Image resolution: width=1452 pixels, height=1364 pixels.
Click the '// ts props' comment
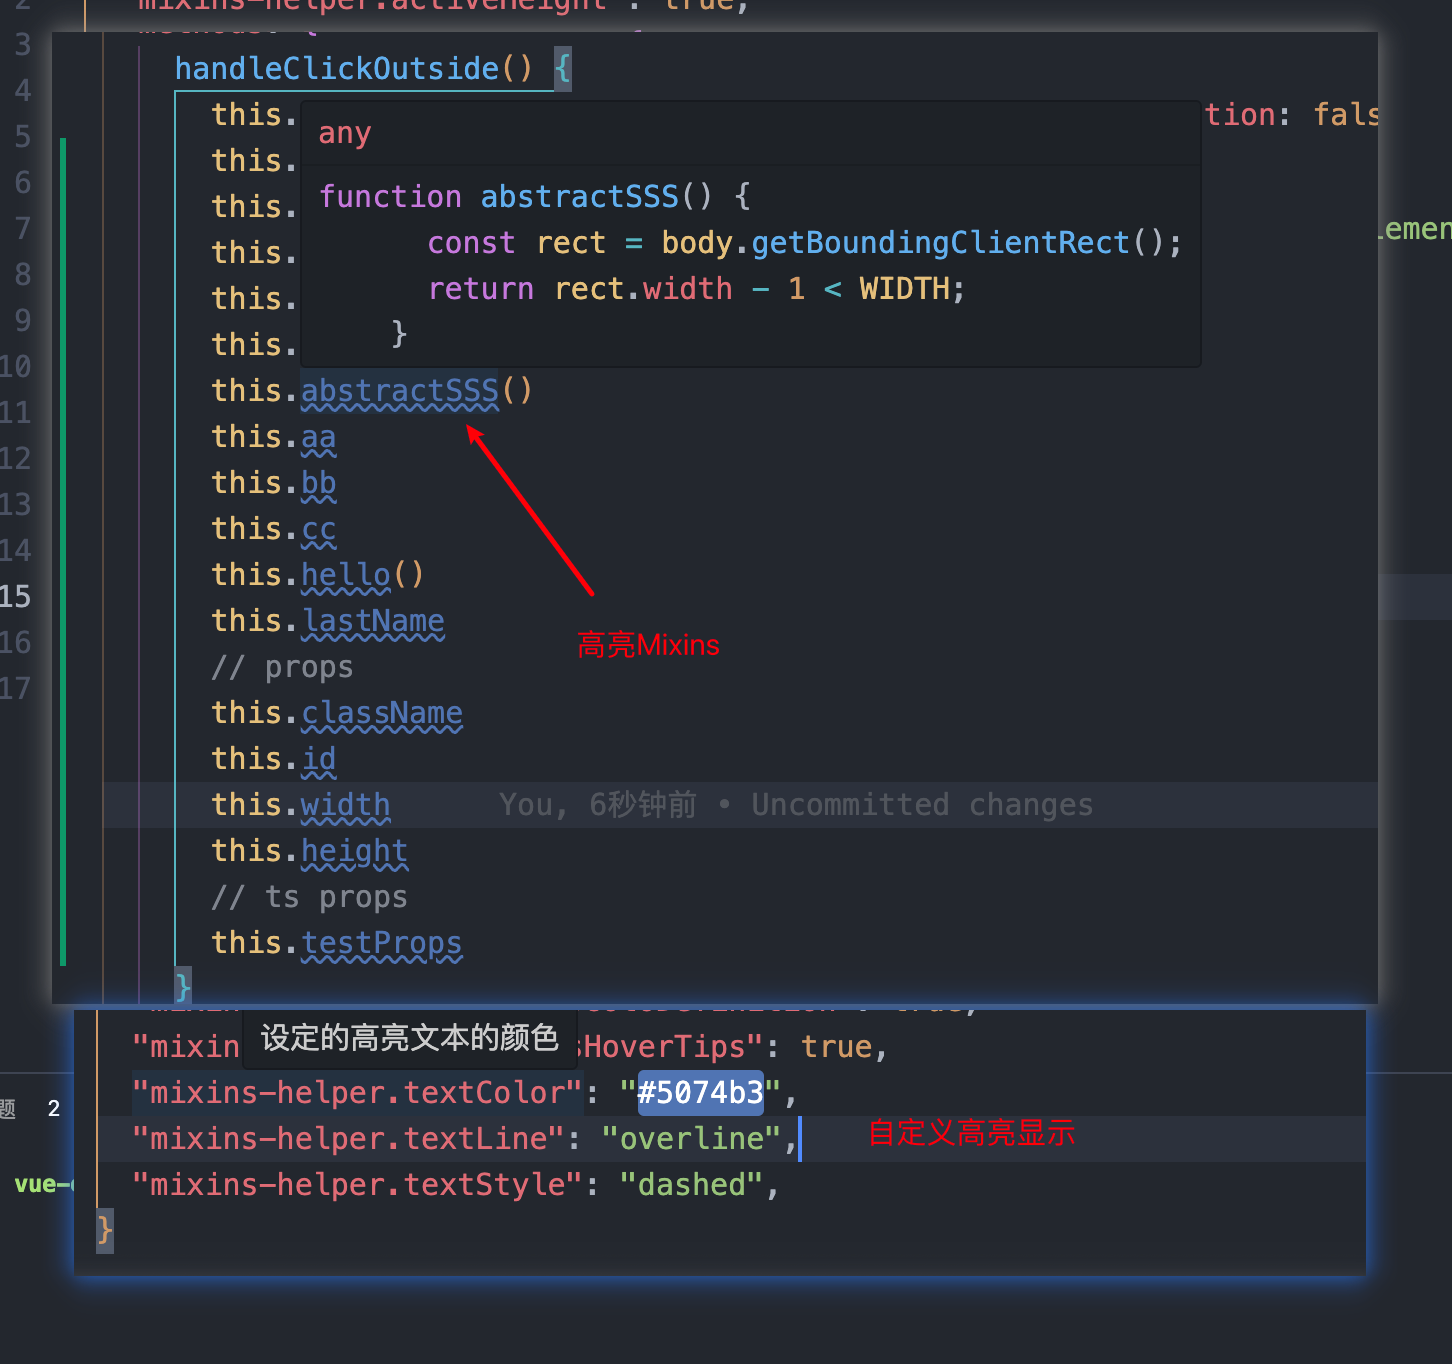(309, 897)
